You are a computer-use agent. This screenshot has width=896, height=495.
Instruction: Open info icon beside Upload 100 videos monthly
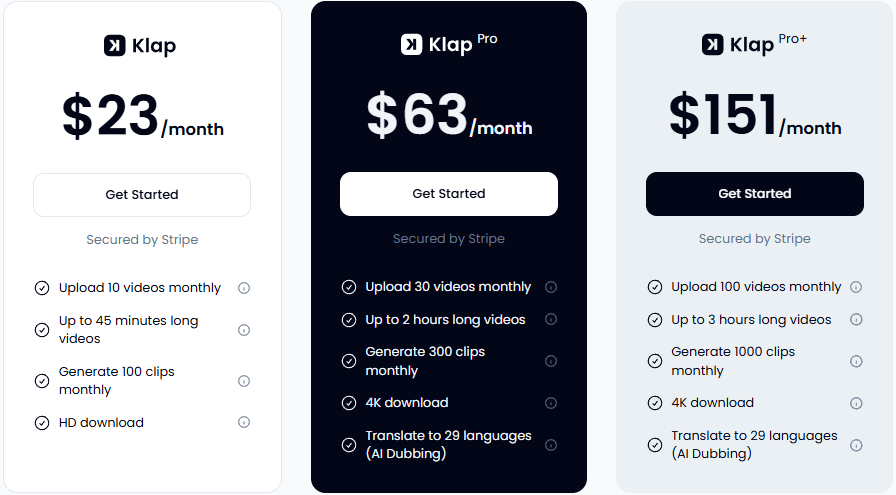[856, 287]
